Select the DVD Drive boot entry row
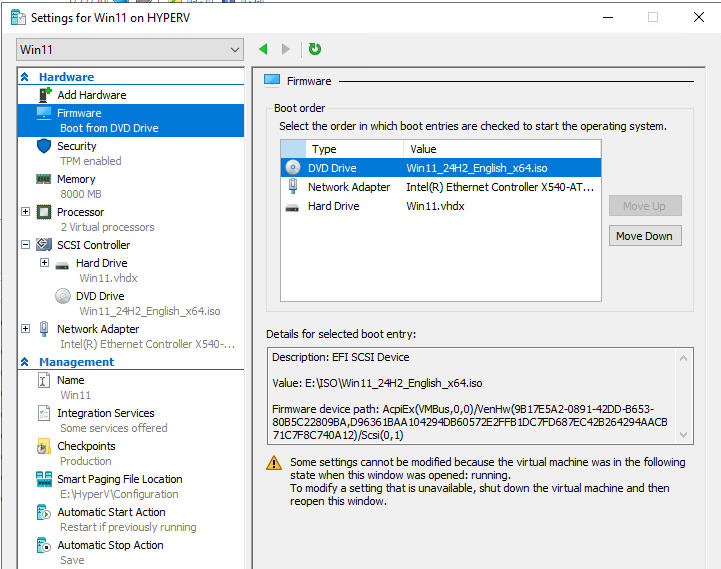 coord(441,167)
